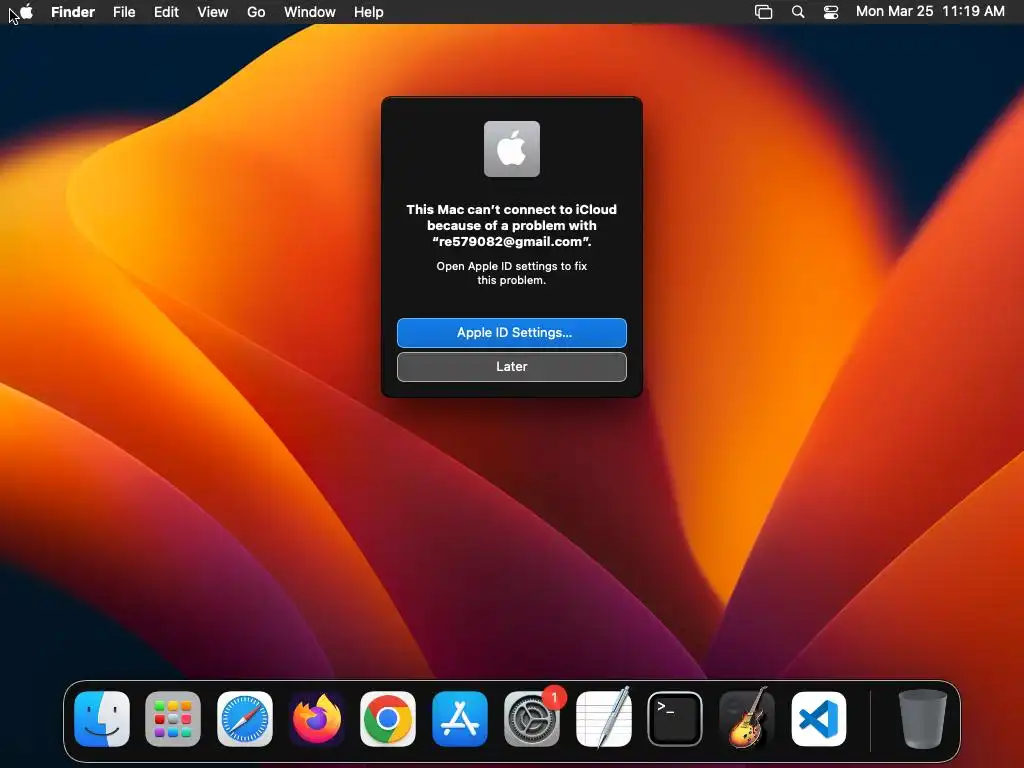
Task: Launch TextEdit from the Dock
Action: [603, 719]
